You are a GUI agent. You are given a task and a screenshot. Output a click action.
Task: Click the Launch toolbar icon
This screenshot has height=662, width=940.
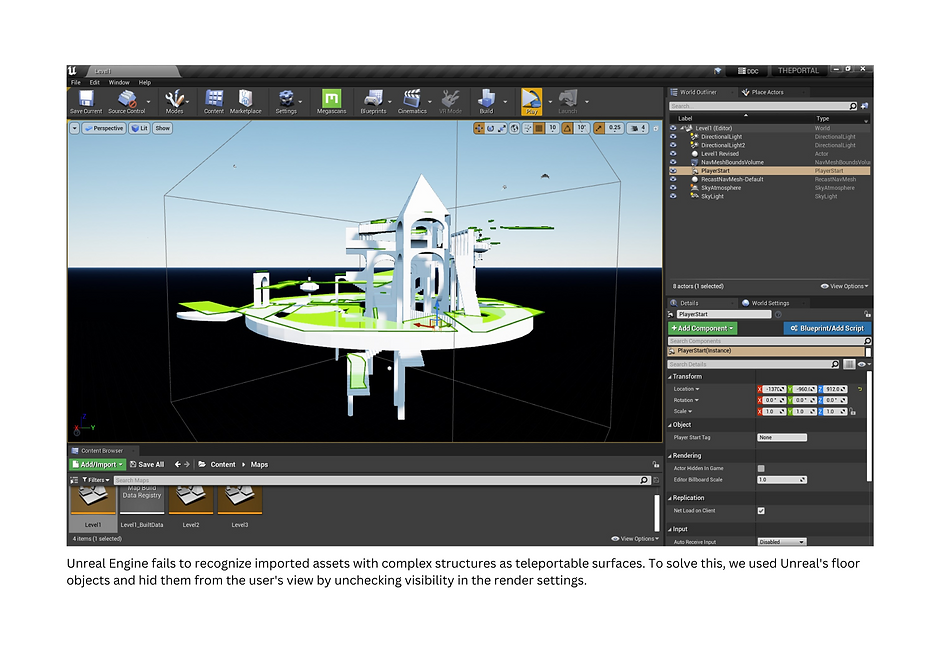click(568, 99)
